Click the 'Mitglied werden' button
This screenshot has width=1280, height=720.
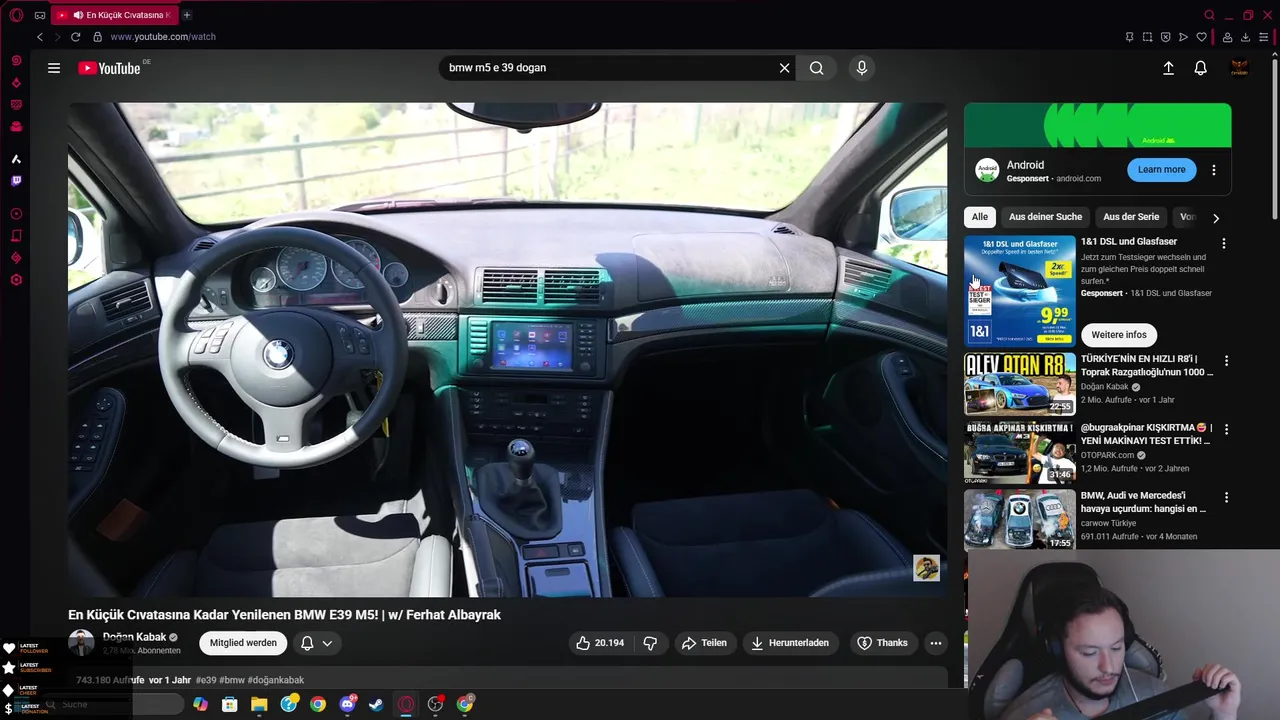point(243,643)
